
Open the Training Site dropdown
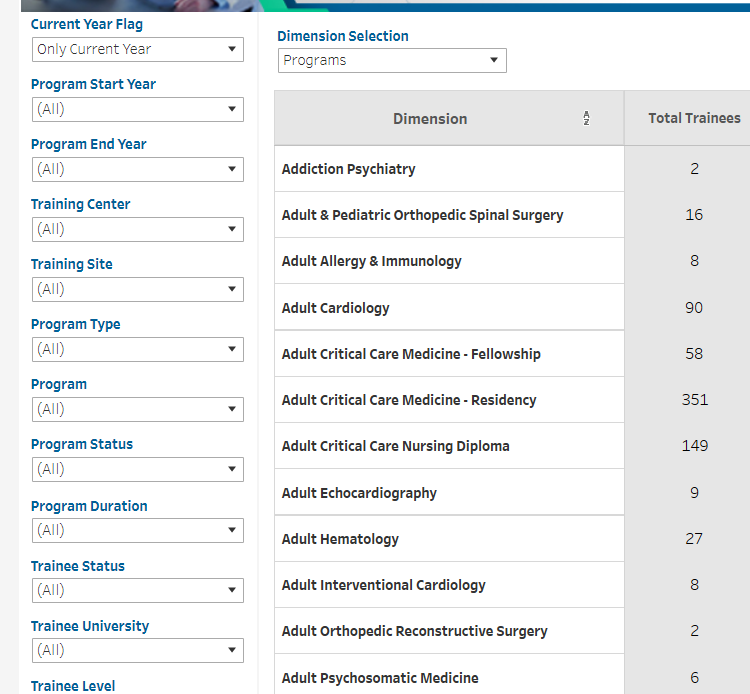click(x=137, y=289)
